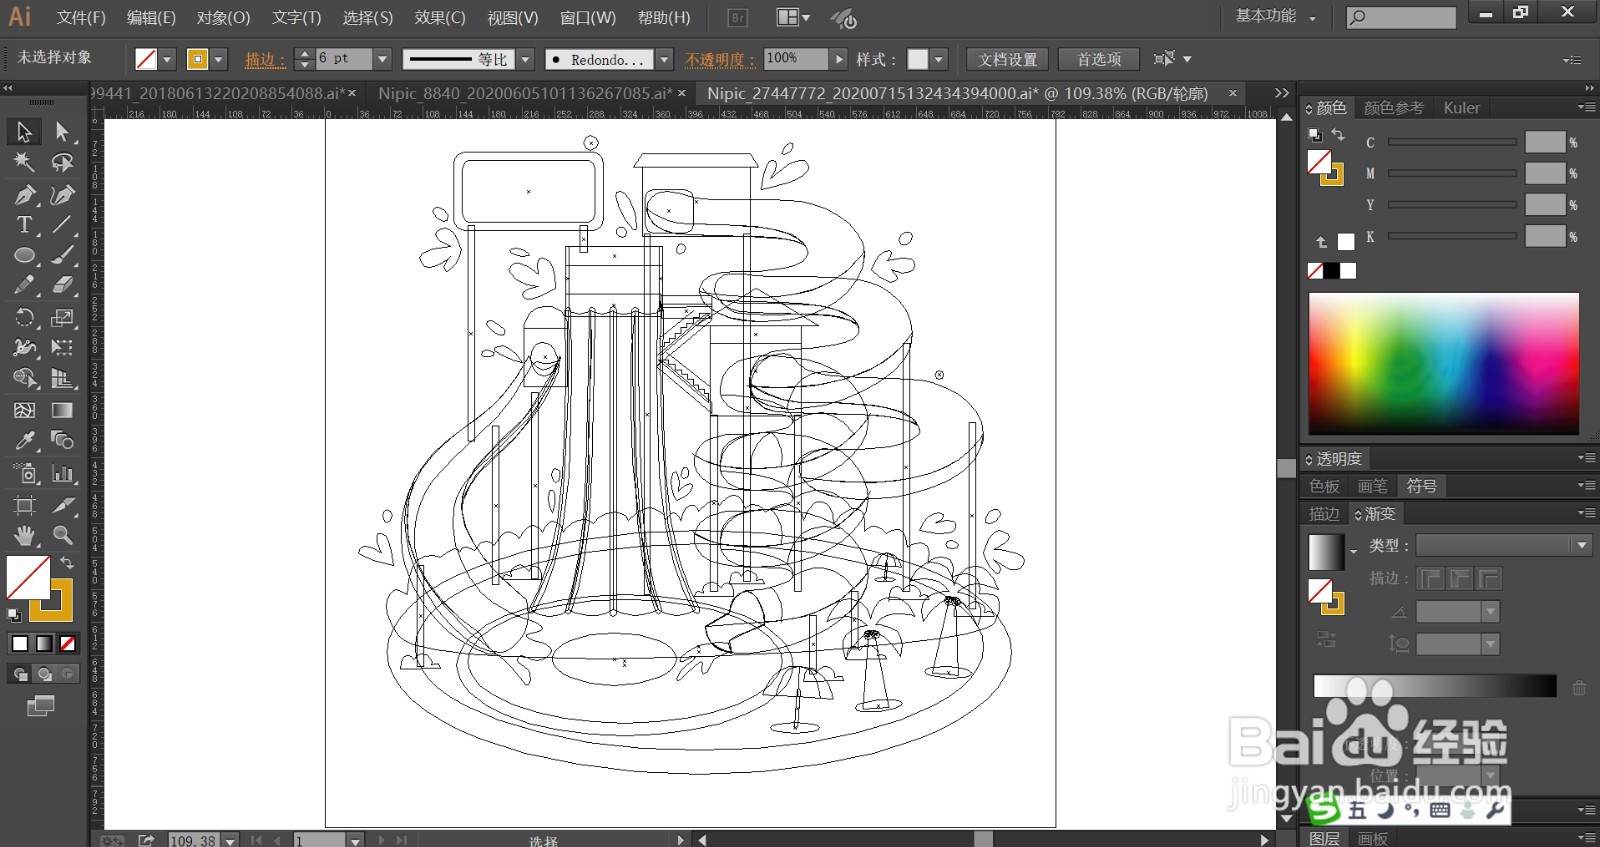Select the Lasso tool

tap(62, 162)
